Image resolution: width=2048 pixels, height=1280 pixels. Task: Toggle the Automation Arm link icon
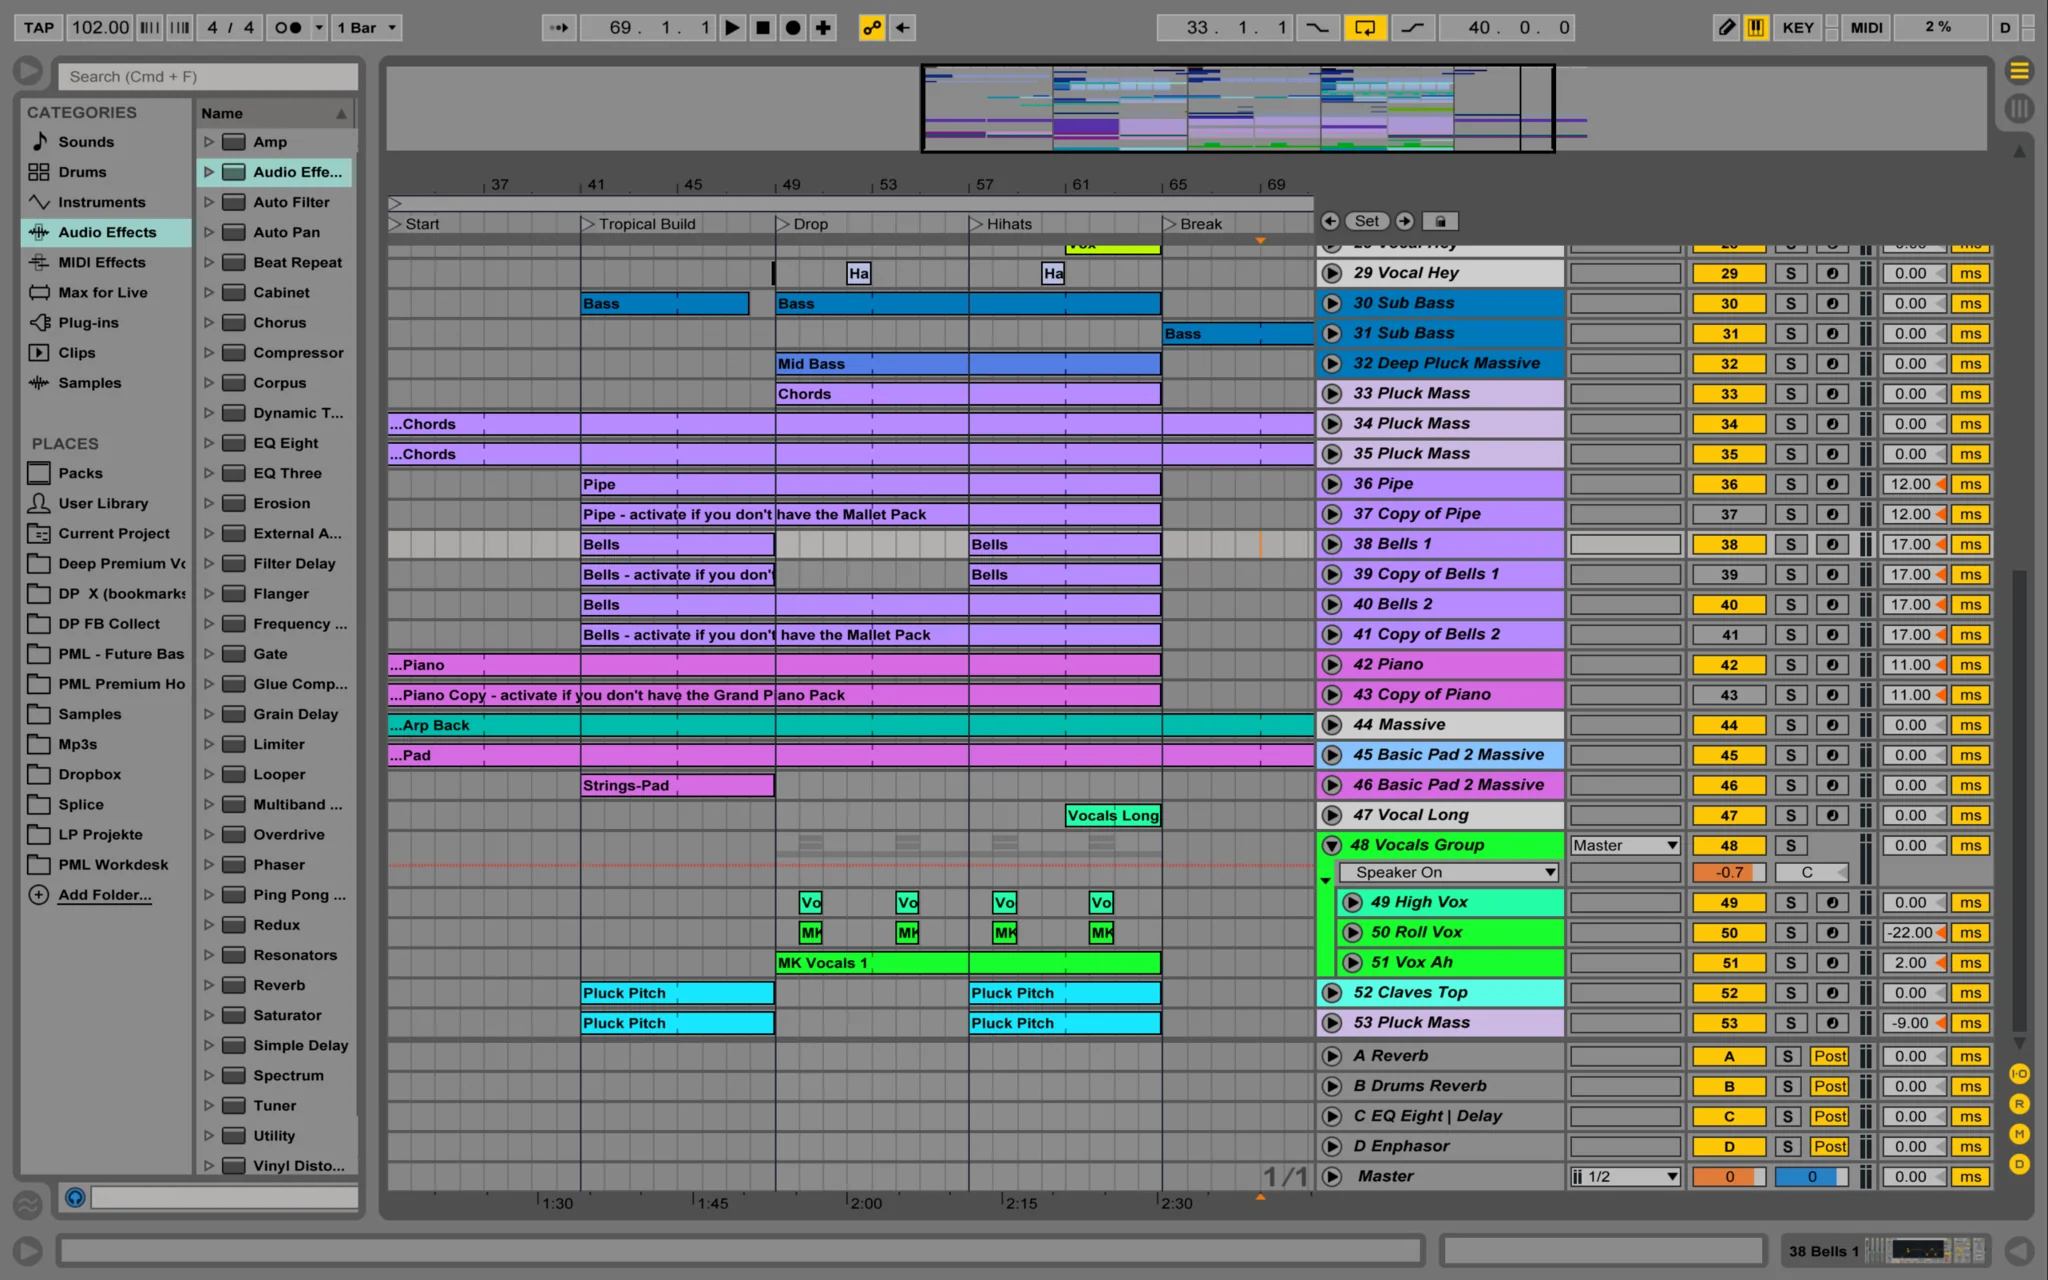coord(872,27)
